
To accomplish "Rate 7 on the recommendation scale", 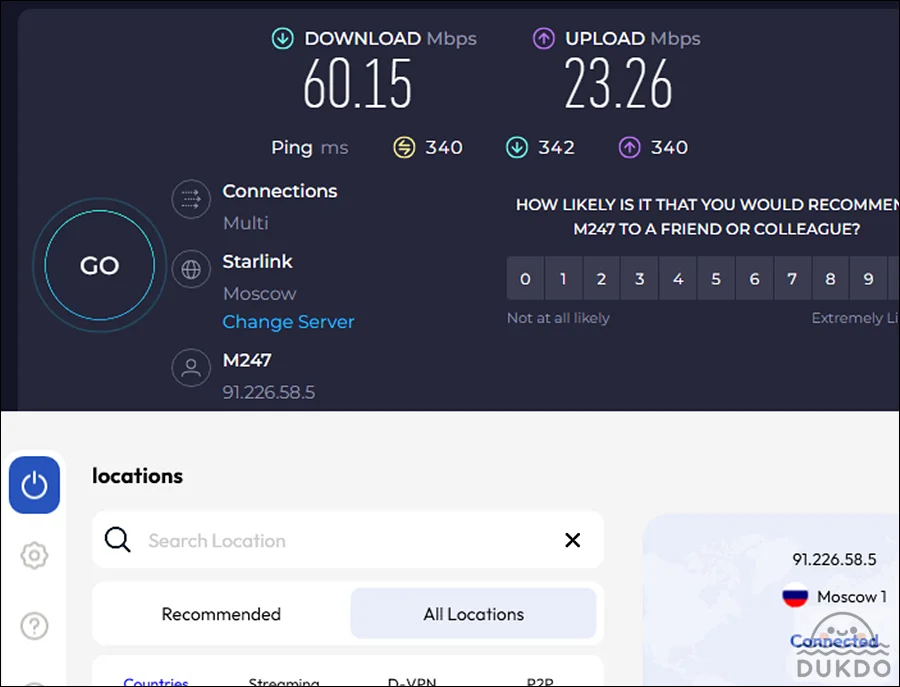I will [x=792, y=279].
